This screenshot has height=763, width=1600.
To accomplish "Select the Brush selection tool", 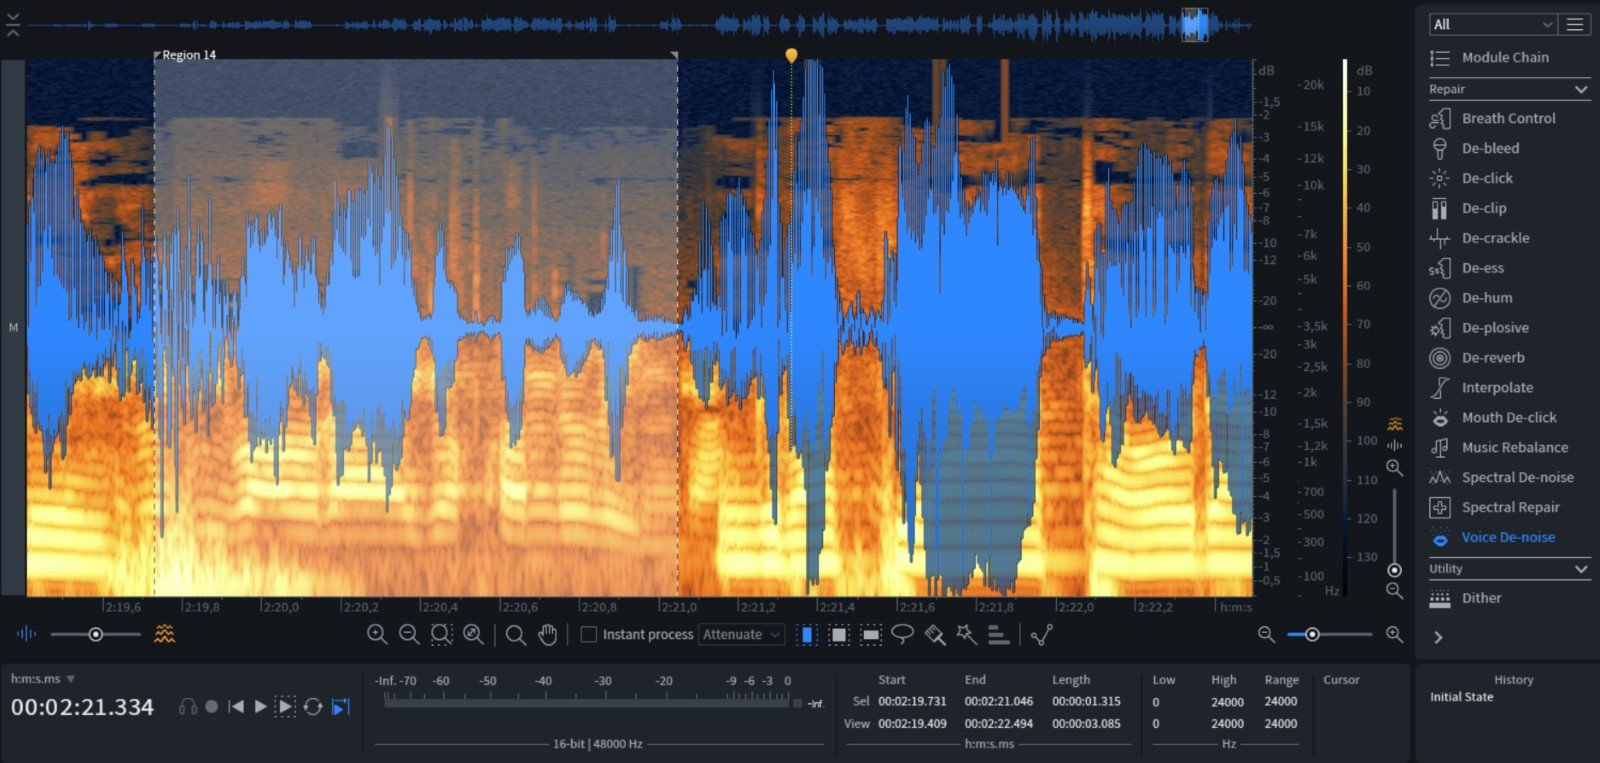I will pos(935,634).
